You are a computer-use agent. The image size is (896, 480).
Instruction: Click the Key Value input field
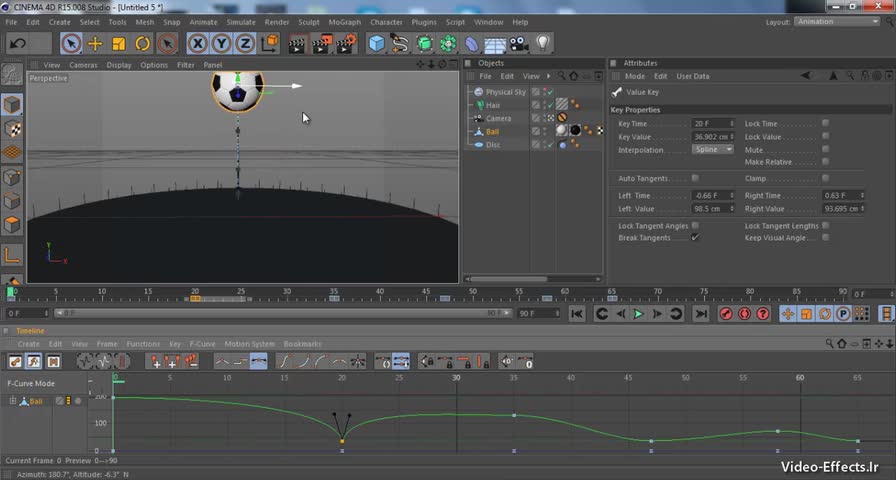click(x=710, y=137)
